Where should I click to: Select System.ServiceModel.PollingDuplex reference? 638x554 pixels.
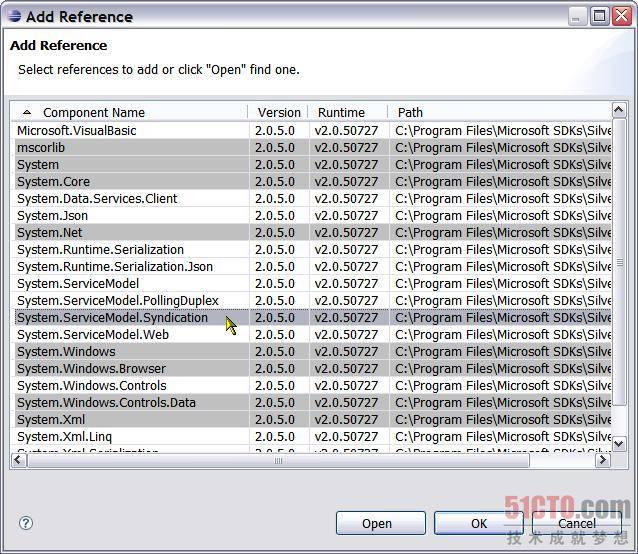(311, 301)
